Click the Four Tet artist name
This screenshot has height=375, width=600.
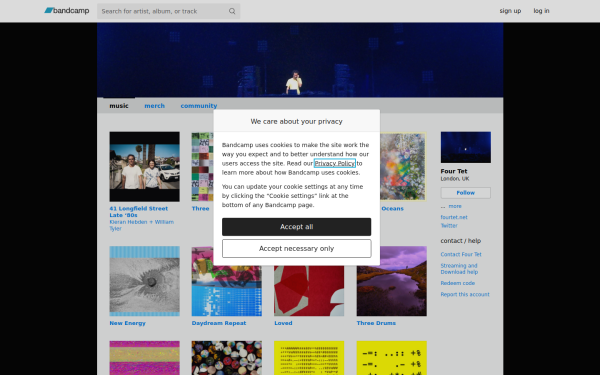454,171
